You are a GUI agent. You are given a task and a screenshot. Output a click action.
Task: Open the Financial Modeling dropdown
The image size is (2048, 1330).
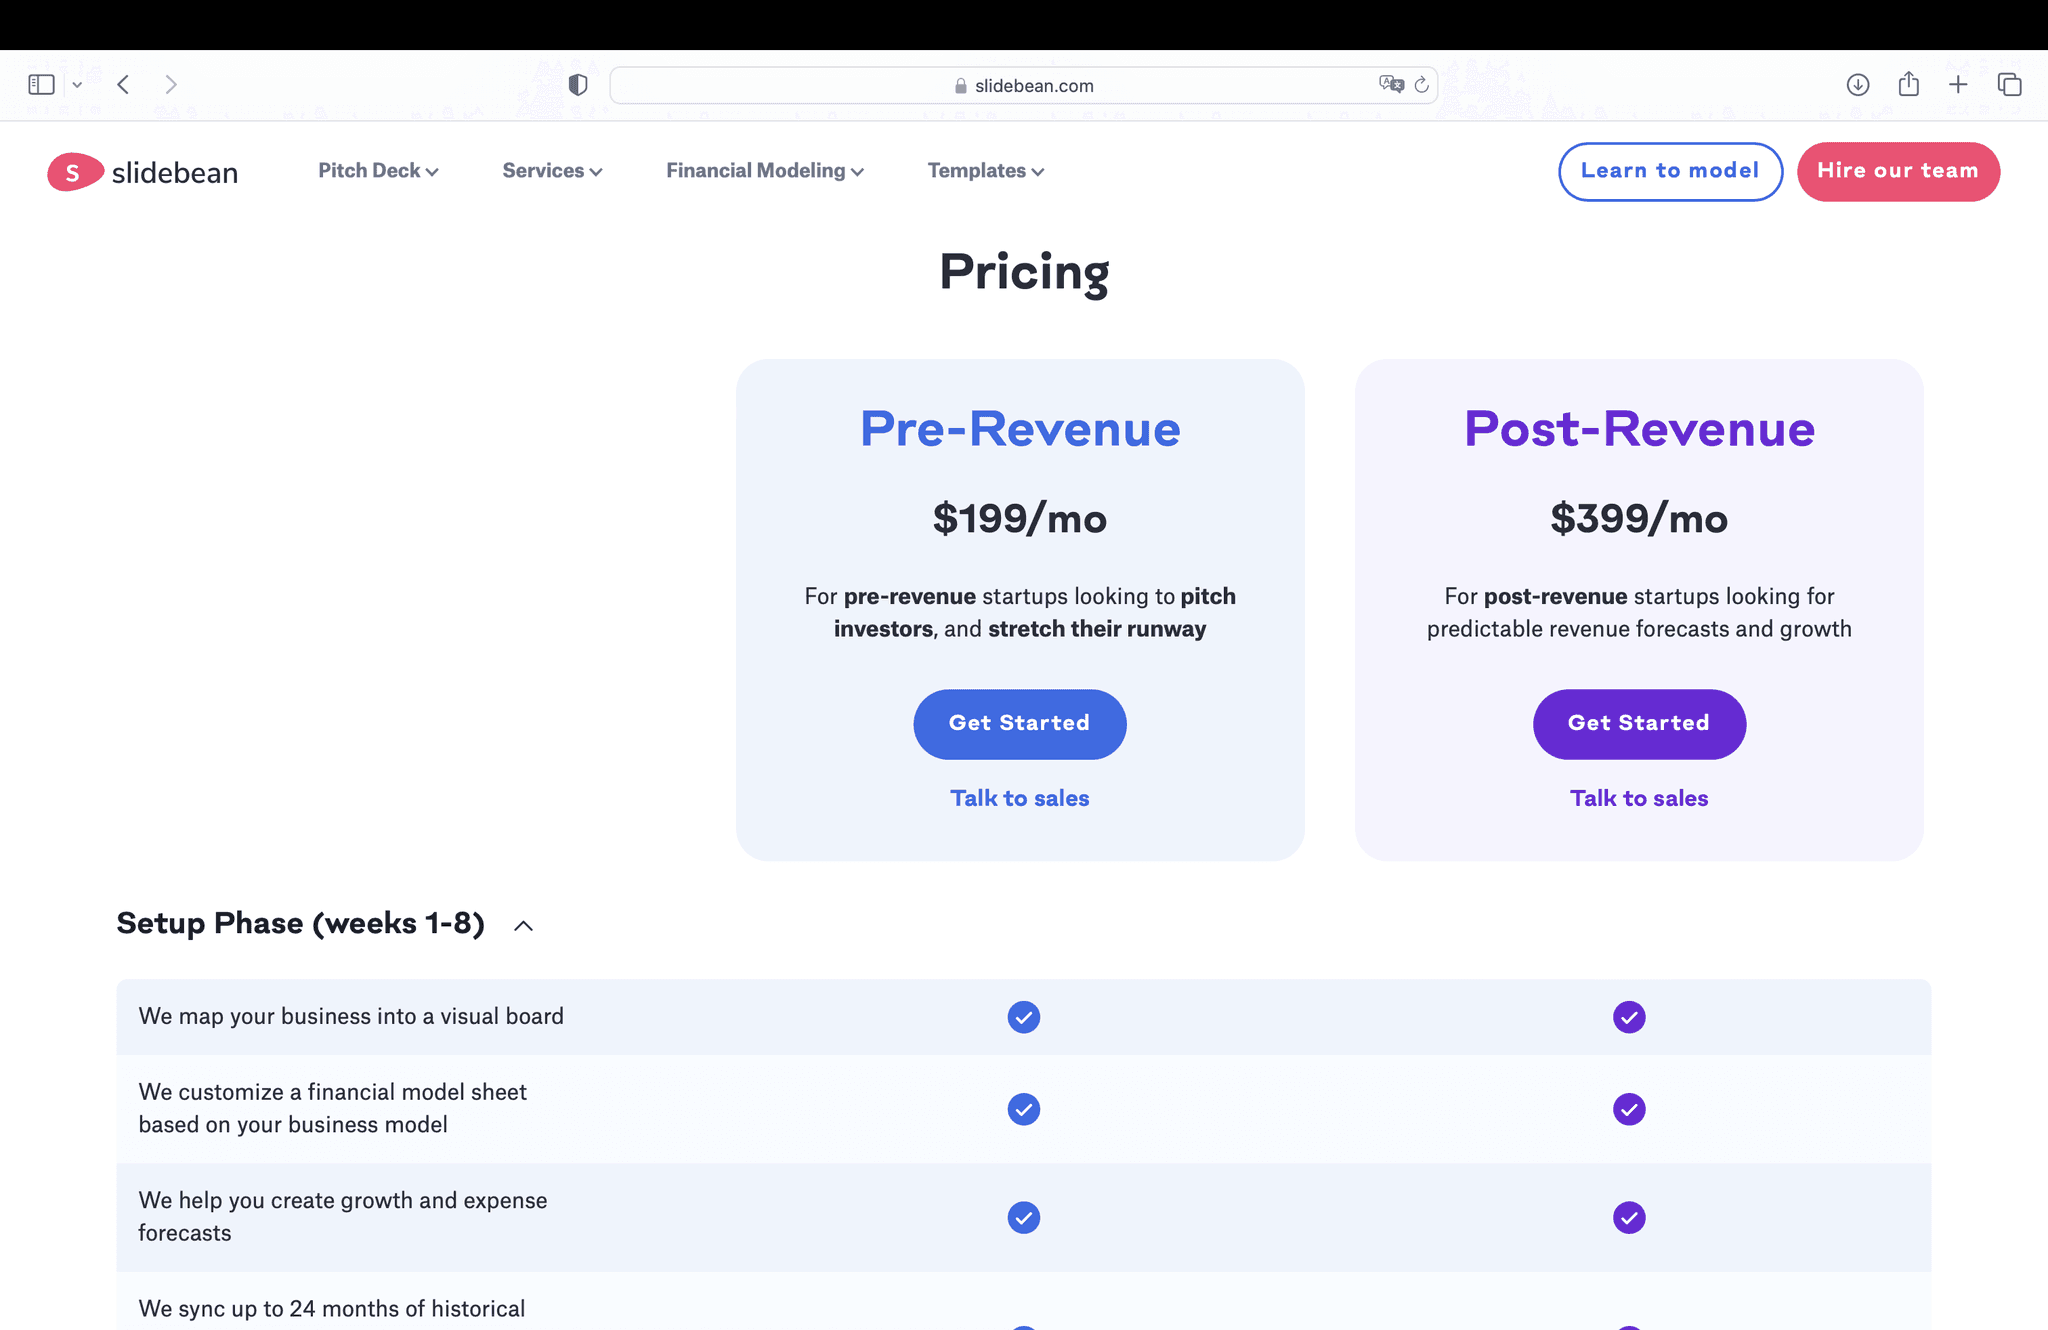tap(764, 171)
